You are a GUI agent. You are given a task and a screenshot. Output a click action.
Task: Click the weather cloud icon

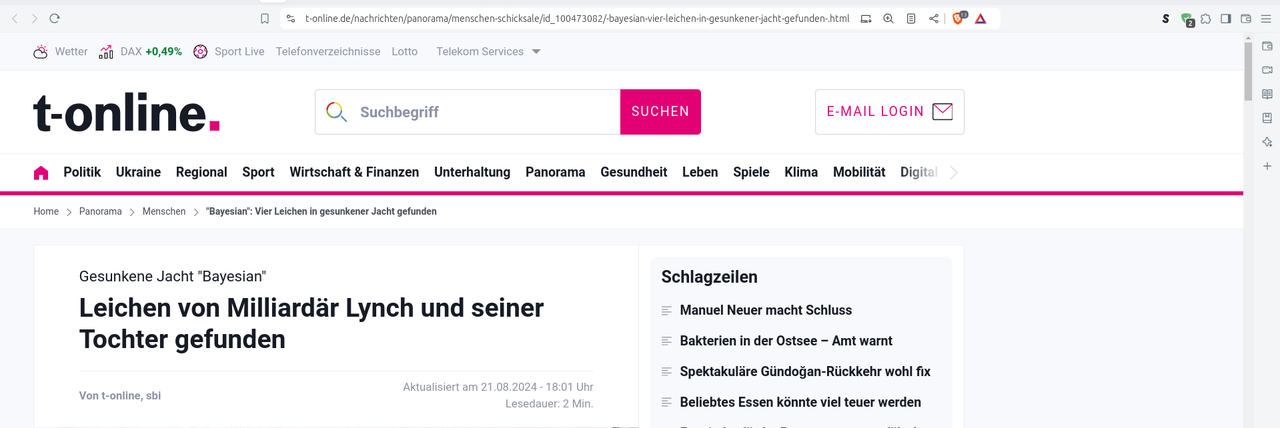(41, 52)
